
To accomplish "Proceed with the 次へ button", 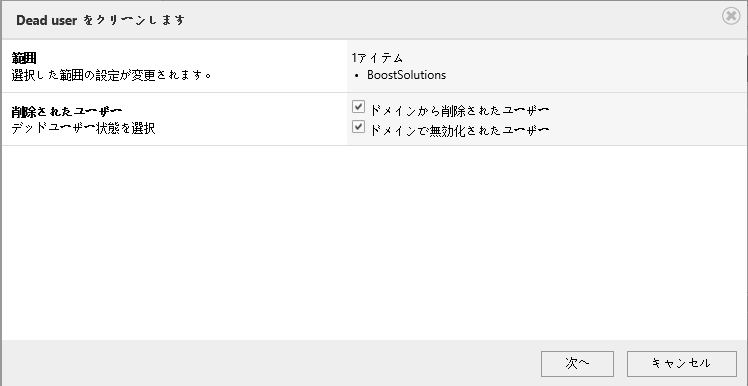I will click(x=577, y=364).
